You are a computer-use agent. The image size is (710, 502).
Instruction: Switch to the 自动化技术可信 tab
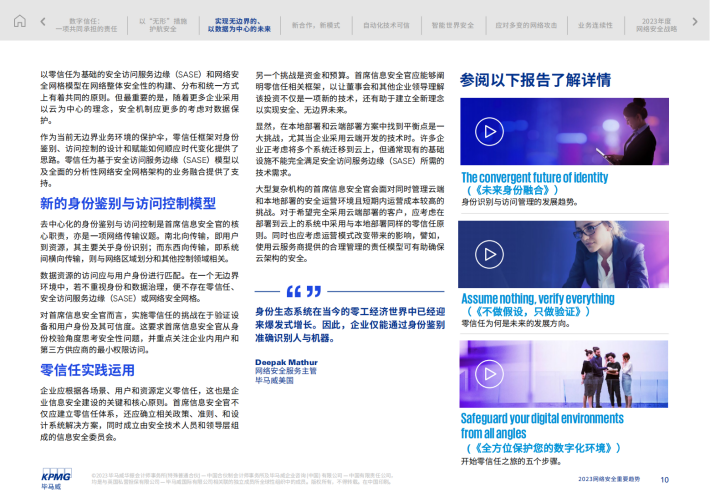coord(380,24)
